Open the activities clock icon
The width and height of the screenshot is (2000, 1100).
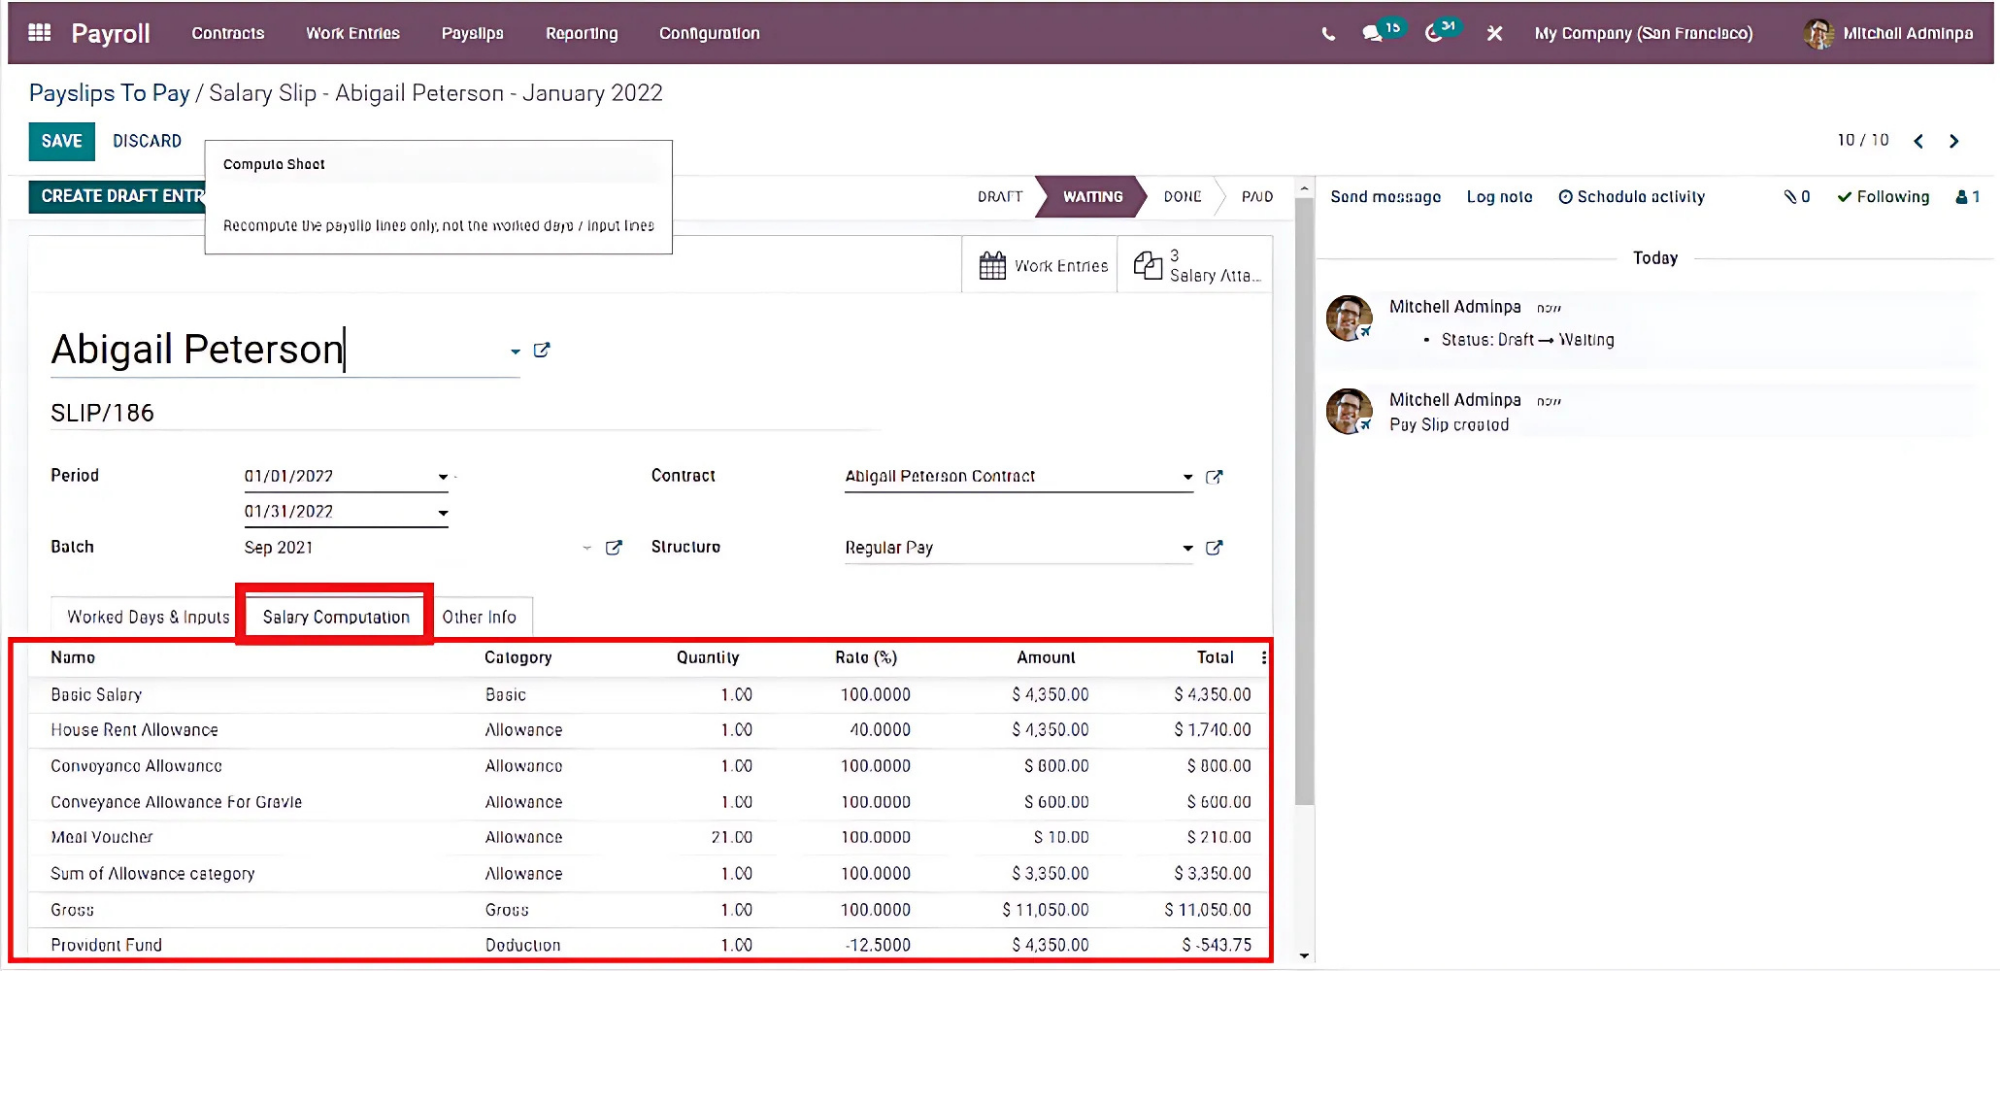[1434, 33]
